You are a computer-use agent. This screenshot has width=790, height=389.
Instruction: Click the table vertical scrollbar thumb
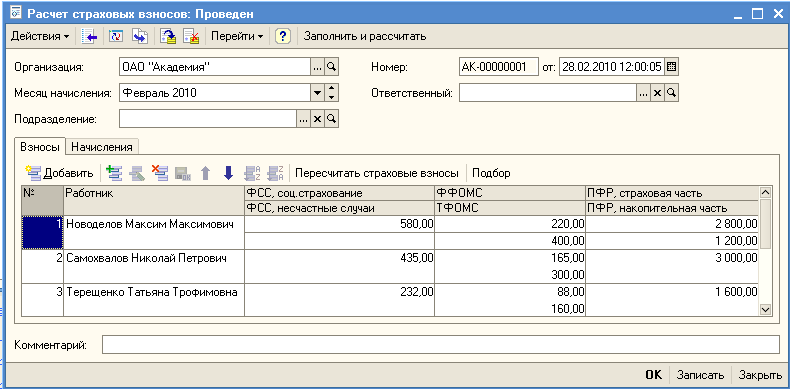point(765,223)
